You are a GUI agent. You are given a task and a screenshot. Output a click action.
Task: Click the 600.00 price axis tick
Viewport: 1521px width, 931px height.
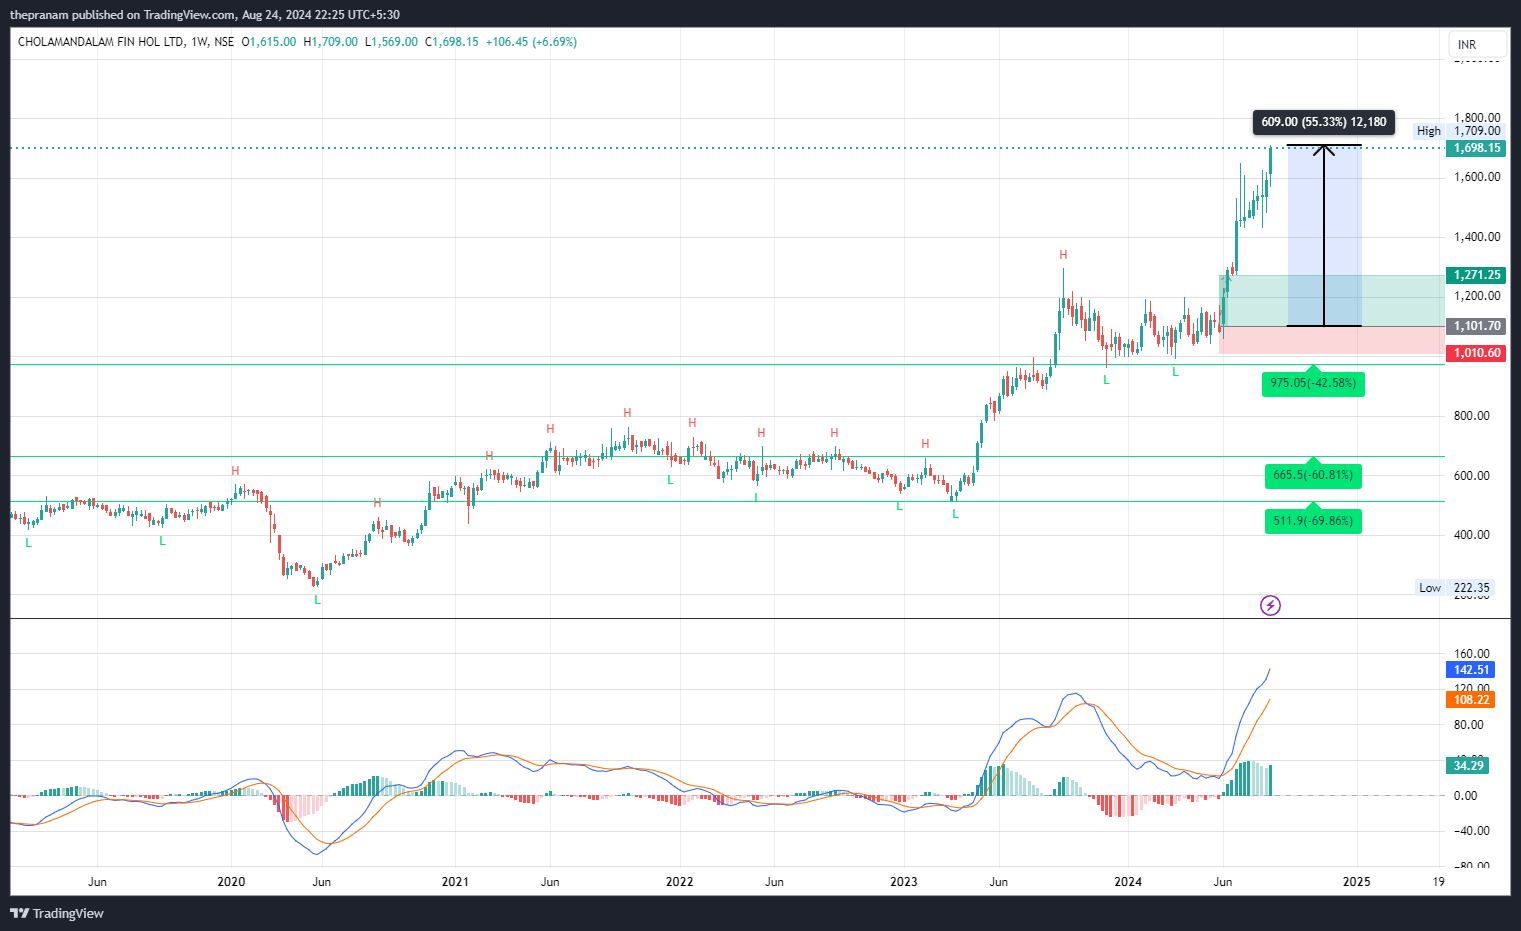(1472, 476)
